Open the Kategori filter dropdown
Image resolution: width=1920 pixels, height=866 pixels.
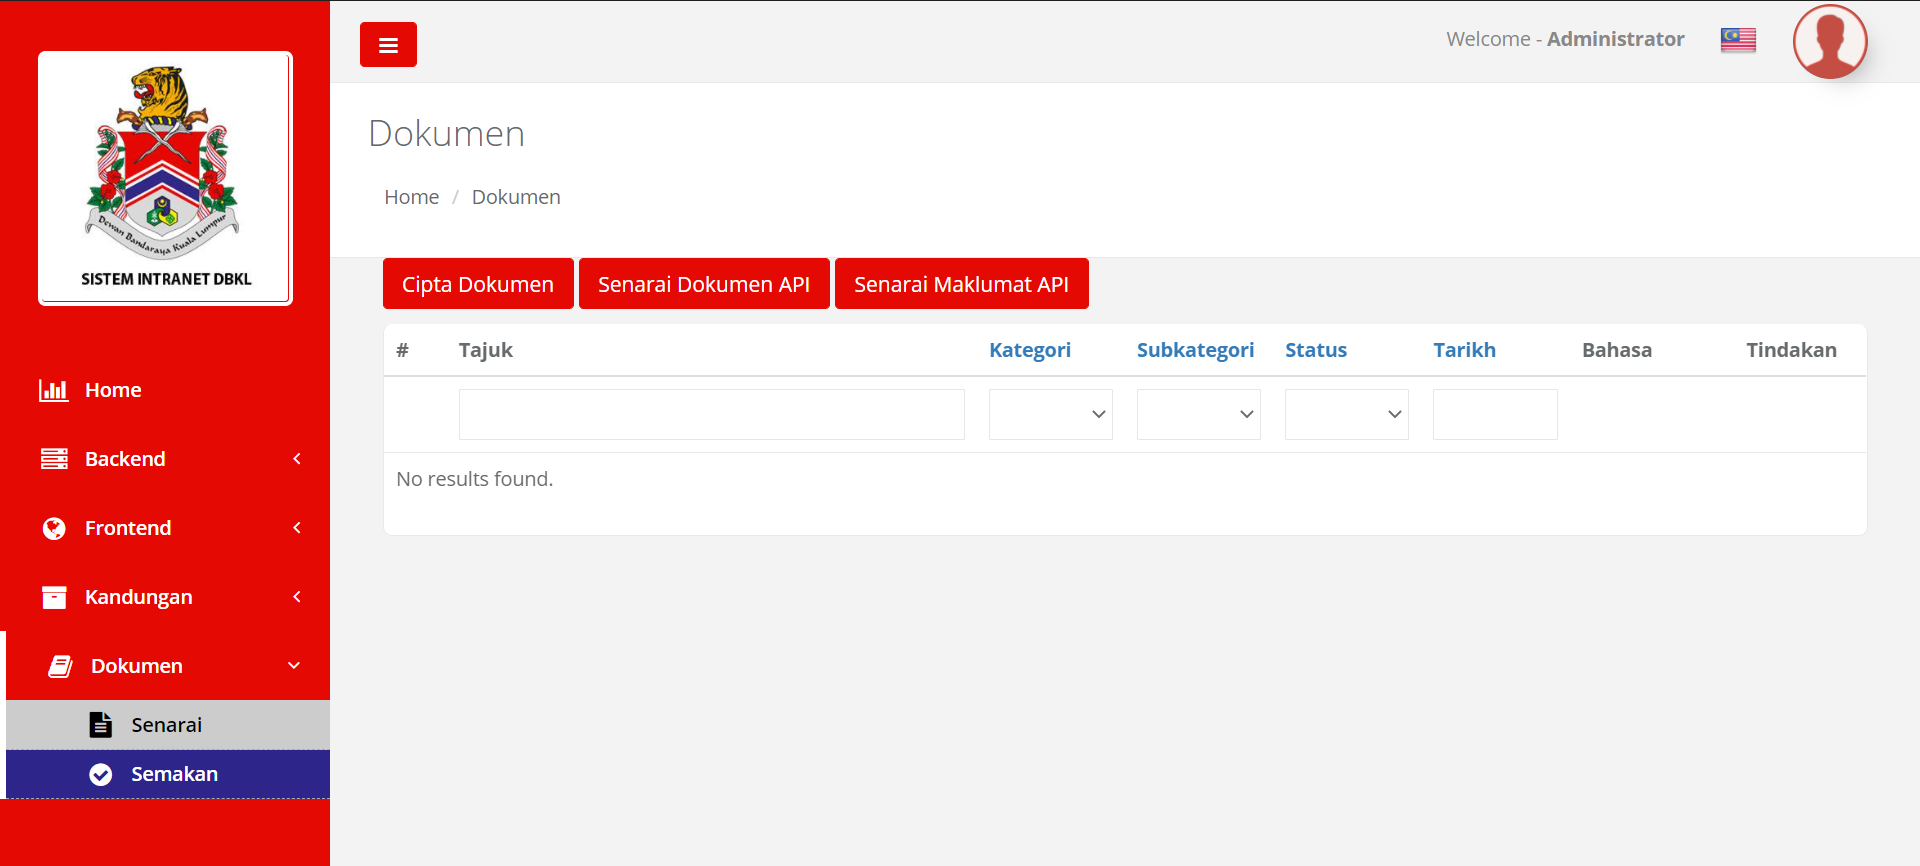coord(1050,414)
